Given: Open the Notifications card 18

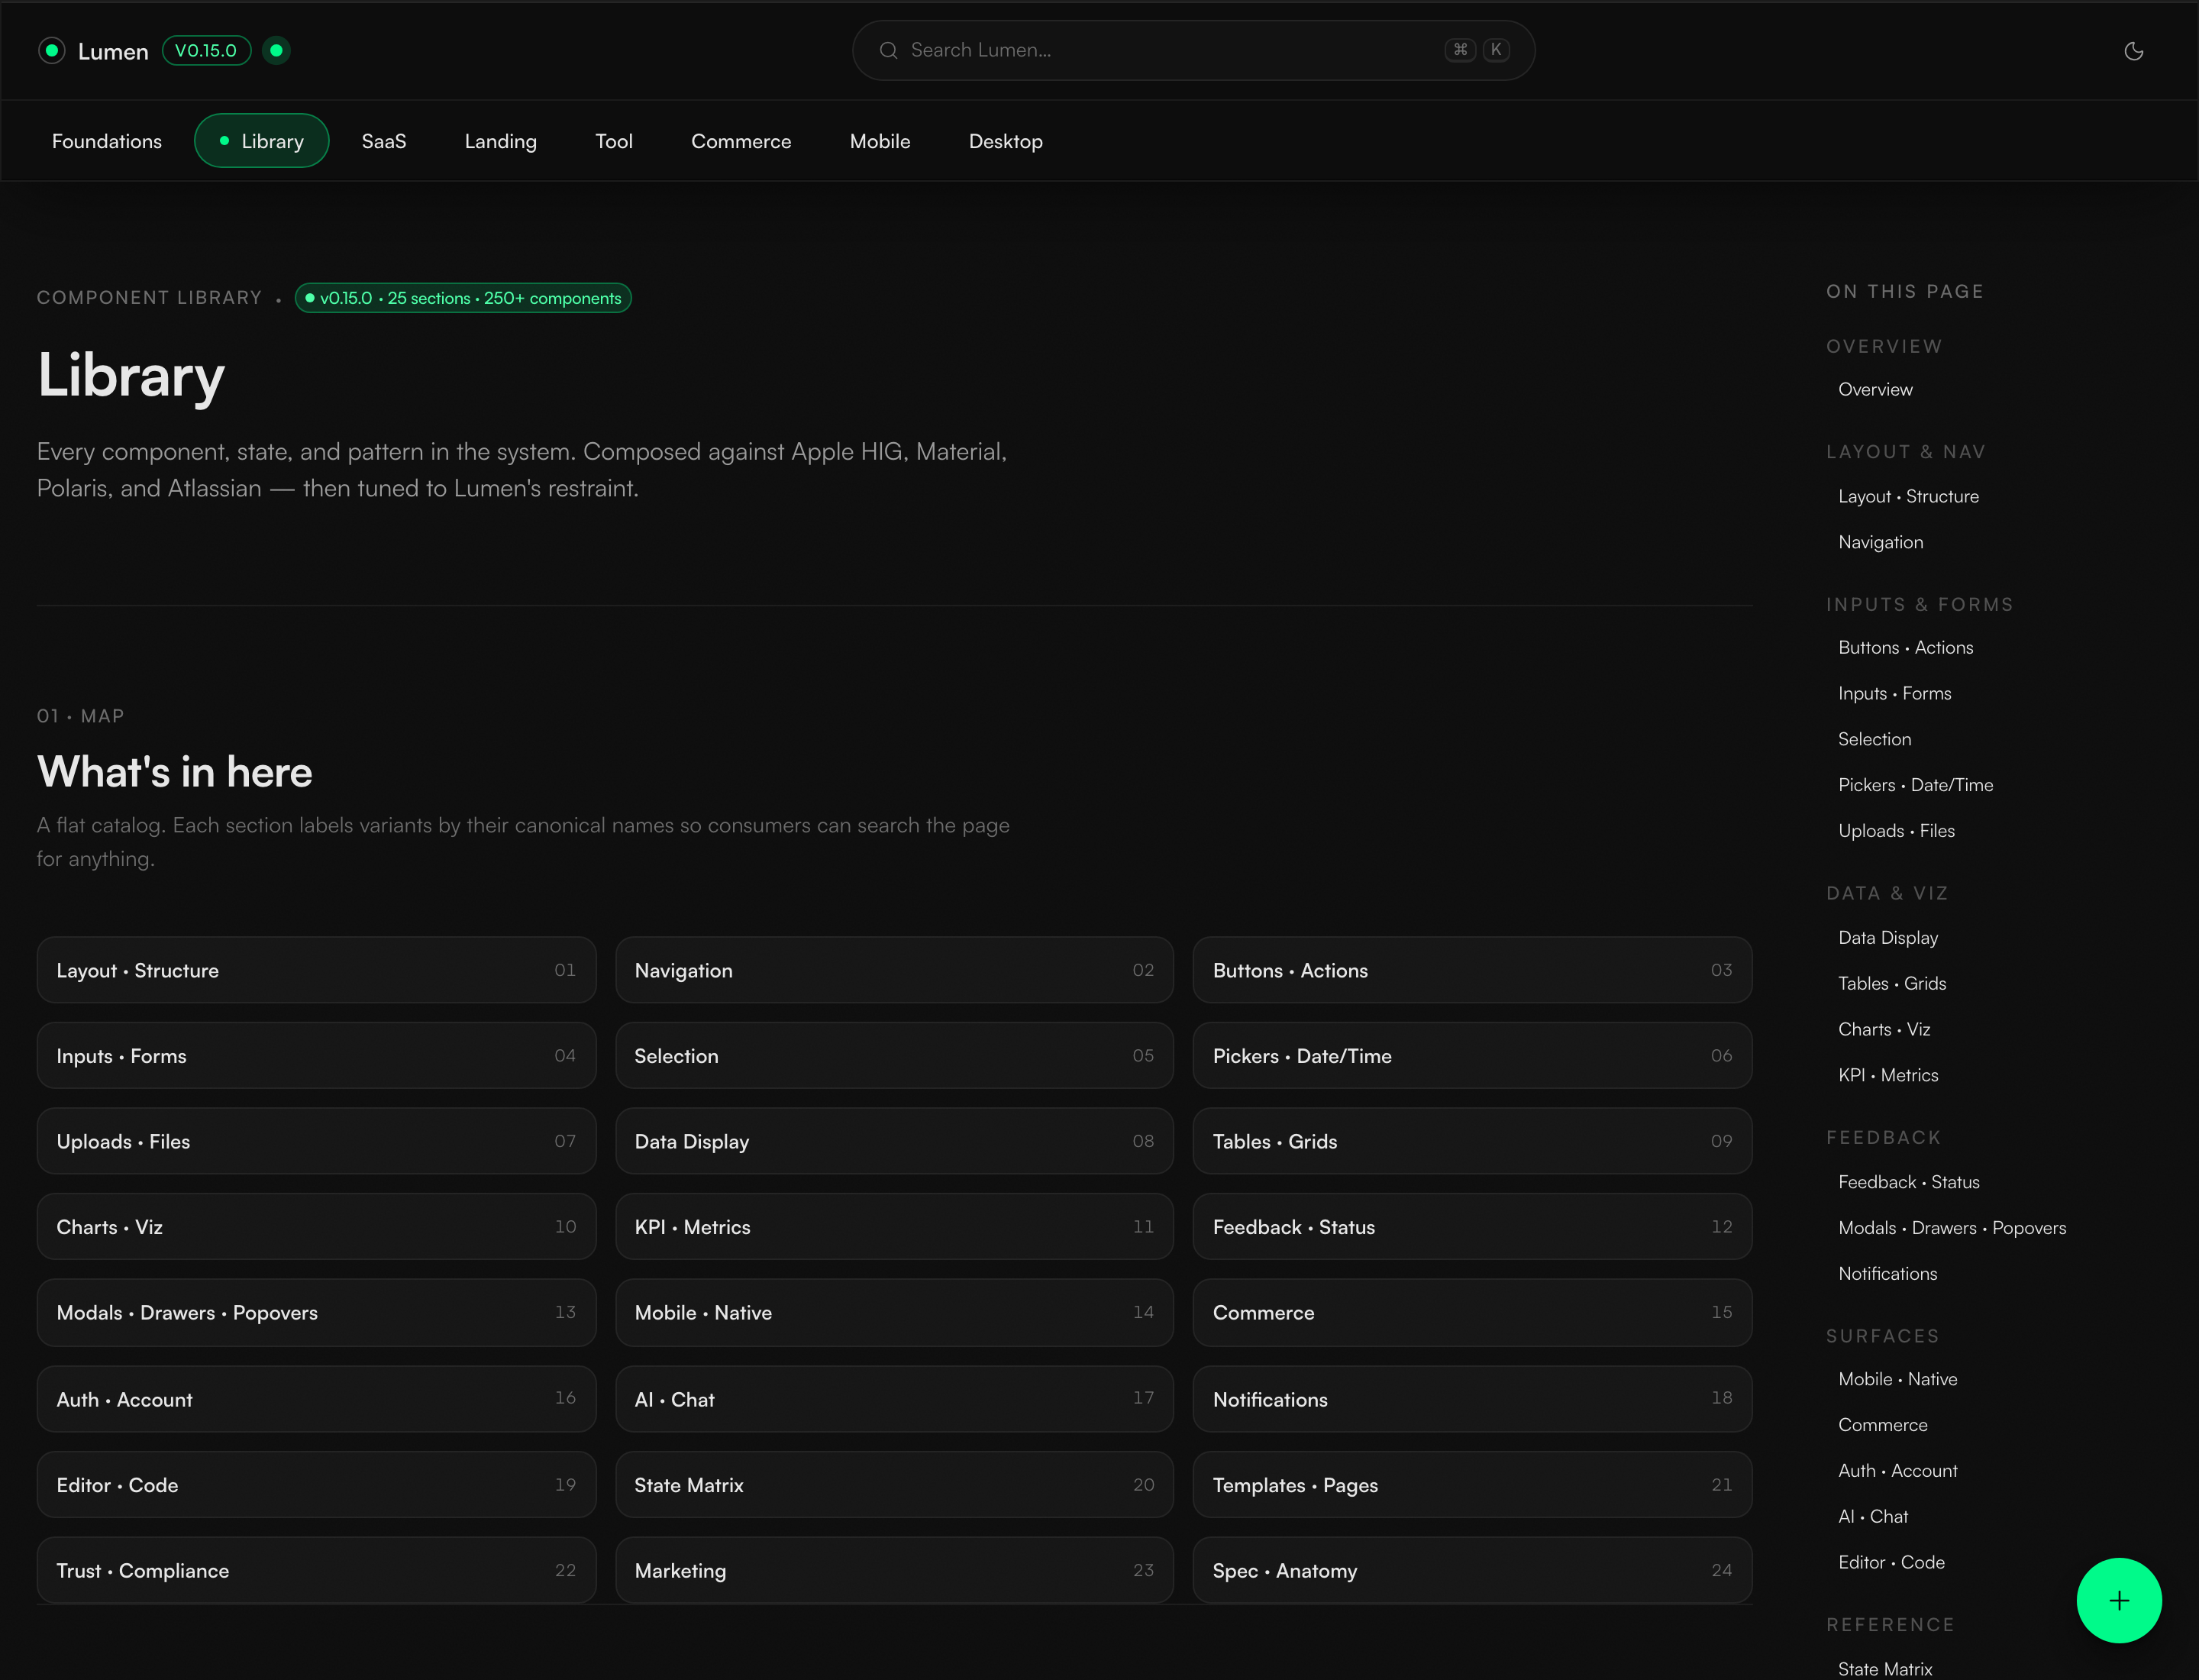Looking at the screenshot, I should [1472, 1399].
